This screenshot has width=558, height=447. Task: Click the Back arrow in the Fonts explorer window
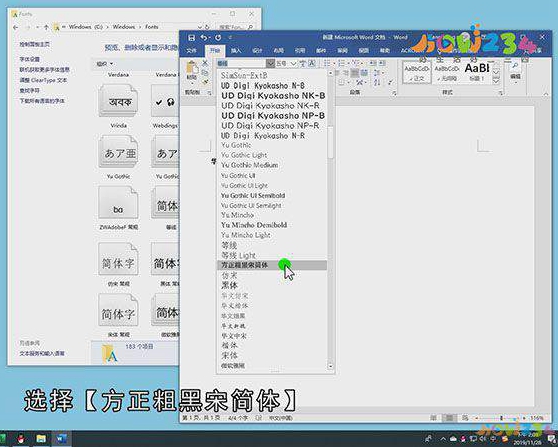pyautogui.click(x=15, y=27)
